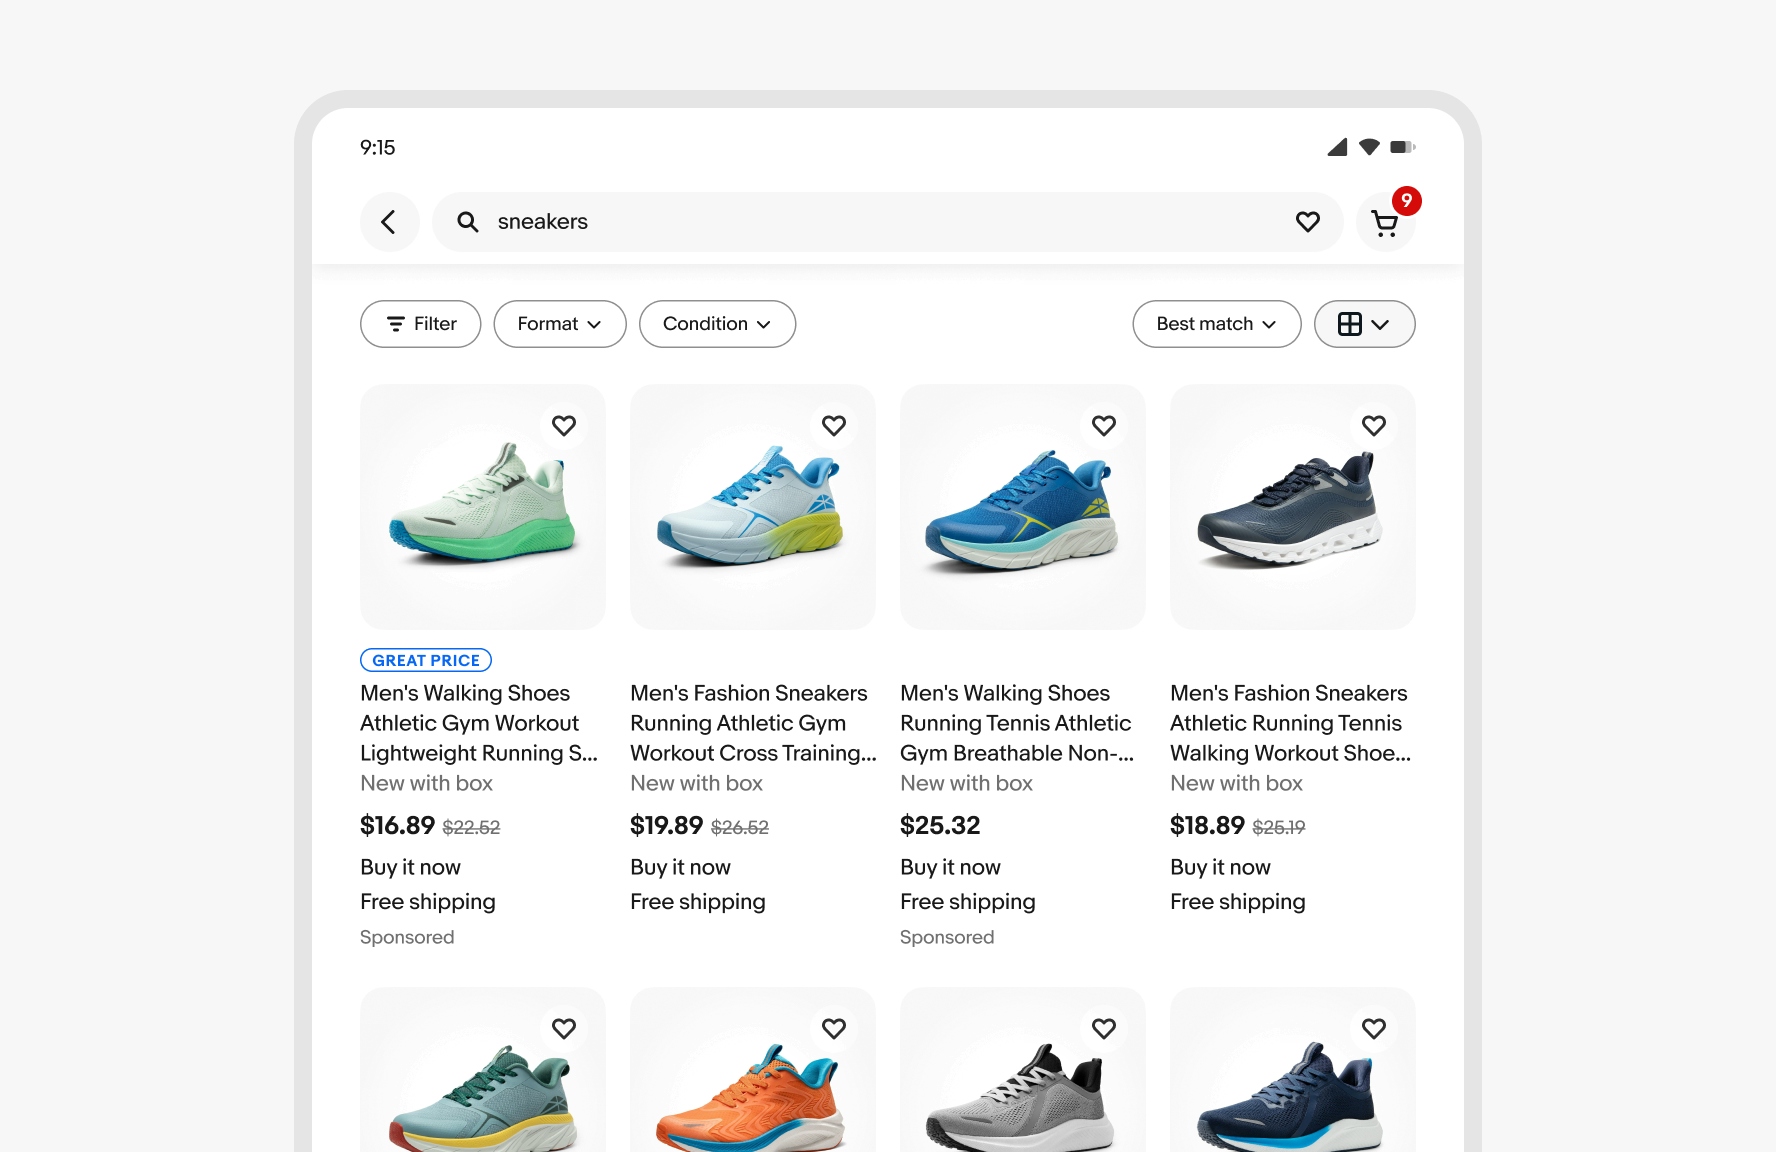Click the $19.89 price
The height and width of the screenshot is (1152, 1776).
[667, 826]
